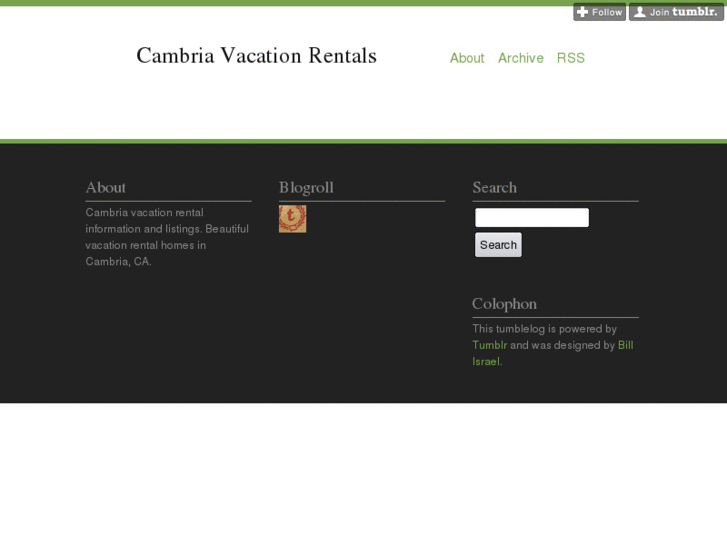727x545 pixels.
Task: Click the Tumblr blogroll avatar icon
Action: click(293, 219)
